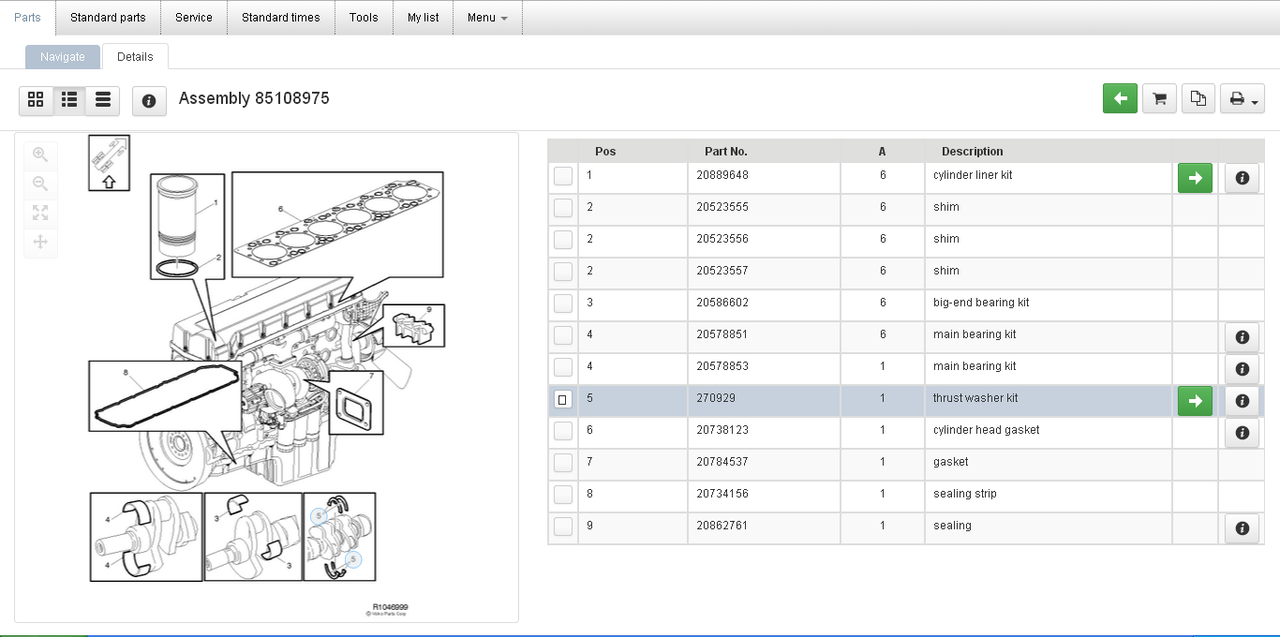Check the box for big-end bearing kit
This screenshot has height=637, width=1280.
click(x=563, y=303)
